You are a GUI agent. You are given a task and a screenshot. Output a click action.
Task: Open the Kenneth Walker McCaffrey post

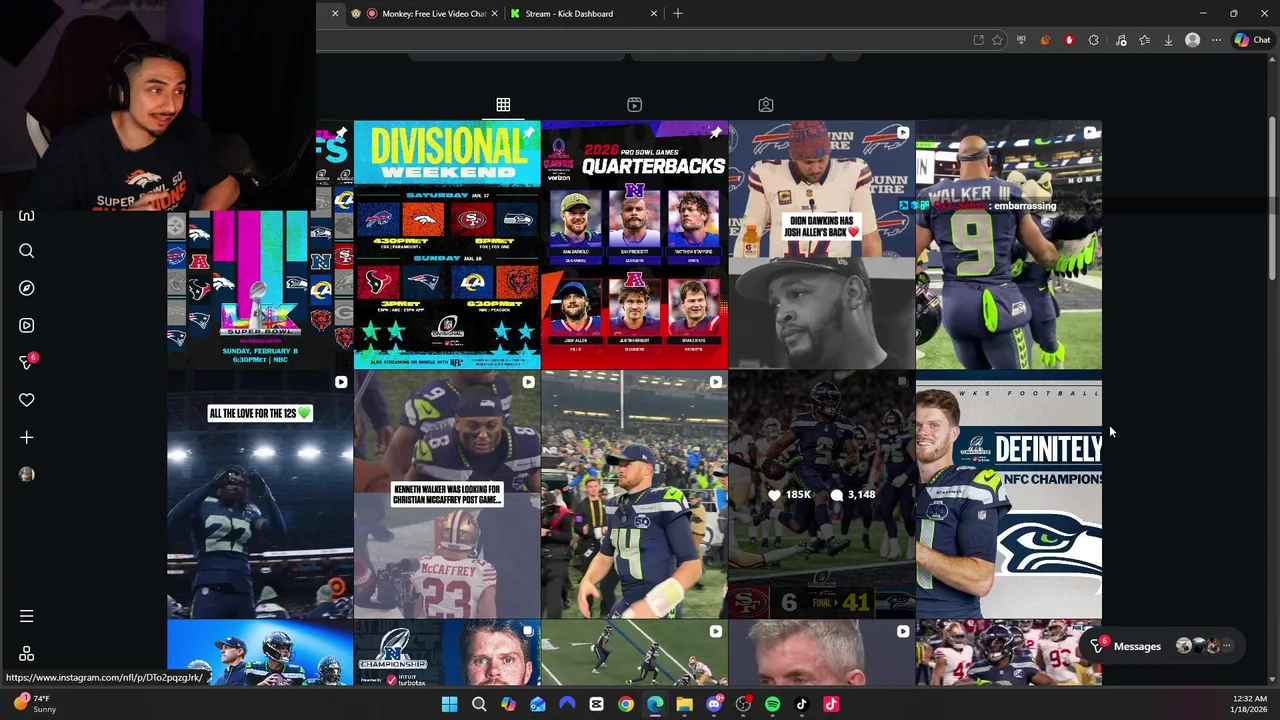pos(447,495)
